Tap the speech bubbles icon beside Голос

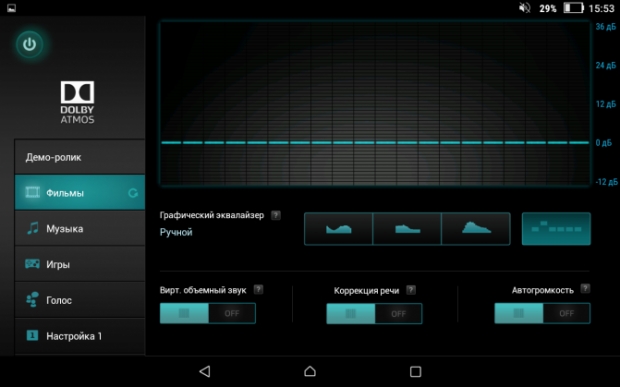click(32, 299)
